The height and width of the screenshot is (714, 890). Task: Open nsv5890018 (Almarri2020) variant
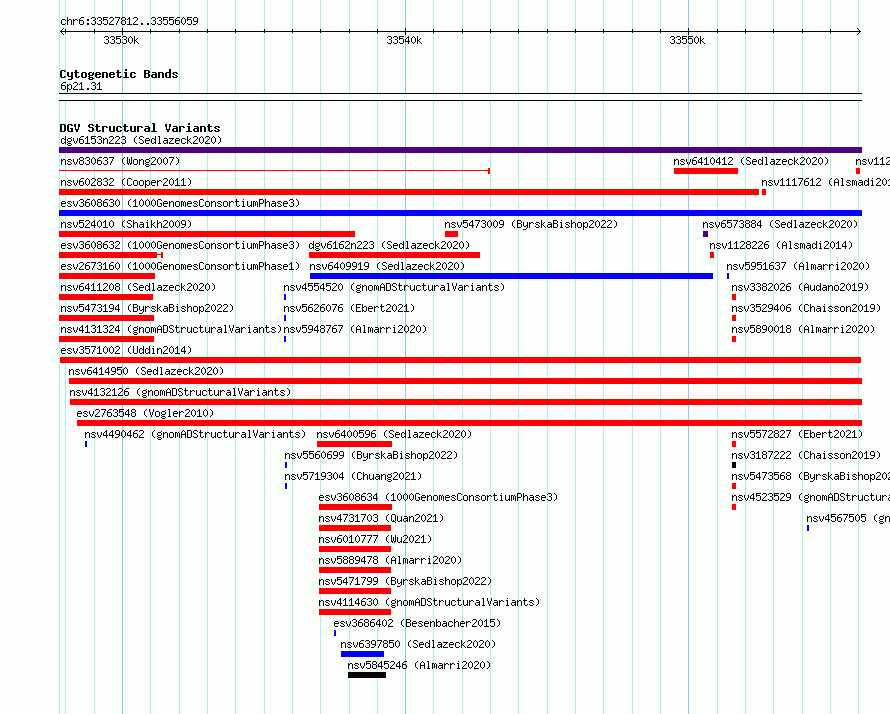coord(803,329)
